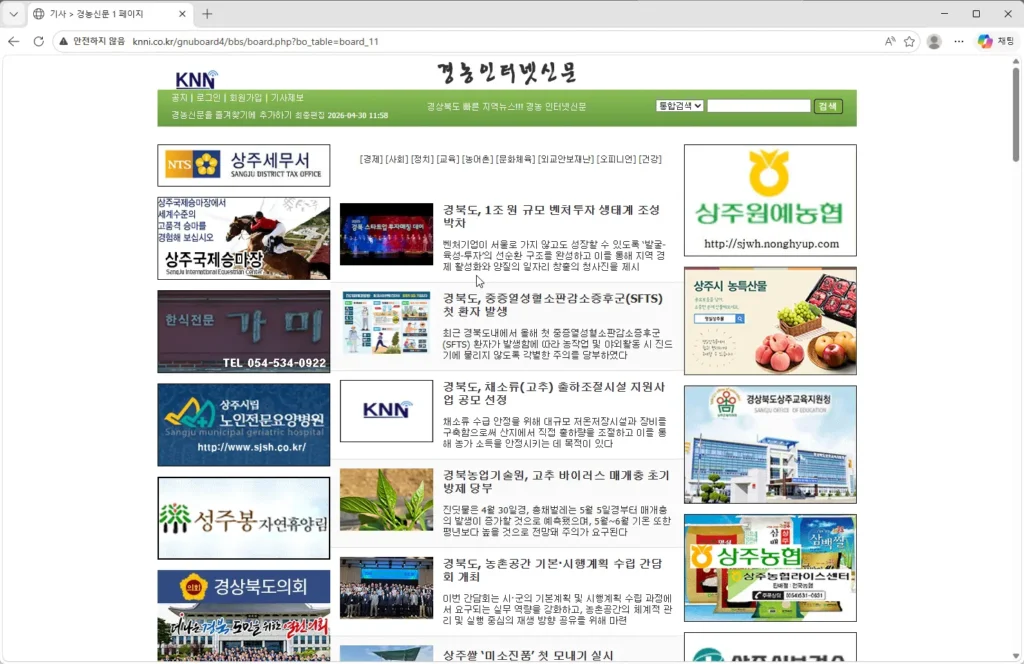Open article 농촌공간 기본·시행계획 수립 간담회
This screenshot has width=1024, height=664.
tap(552, 570)
